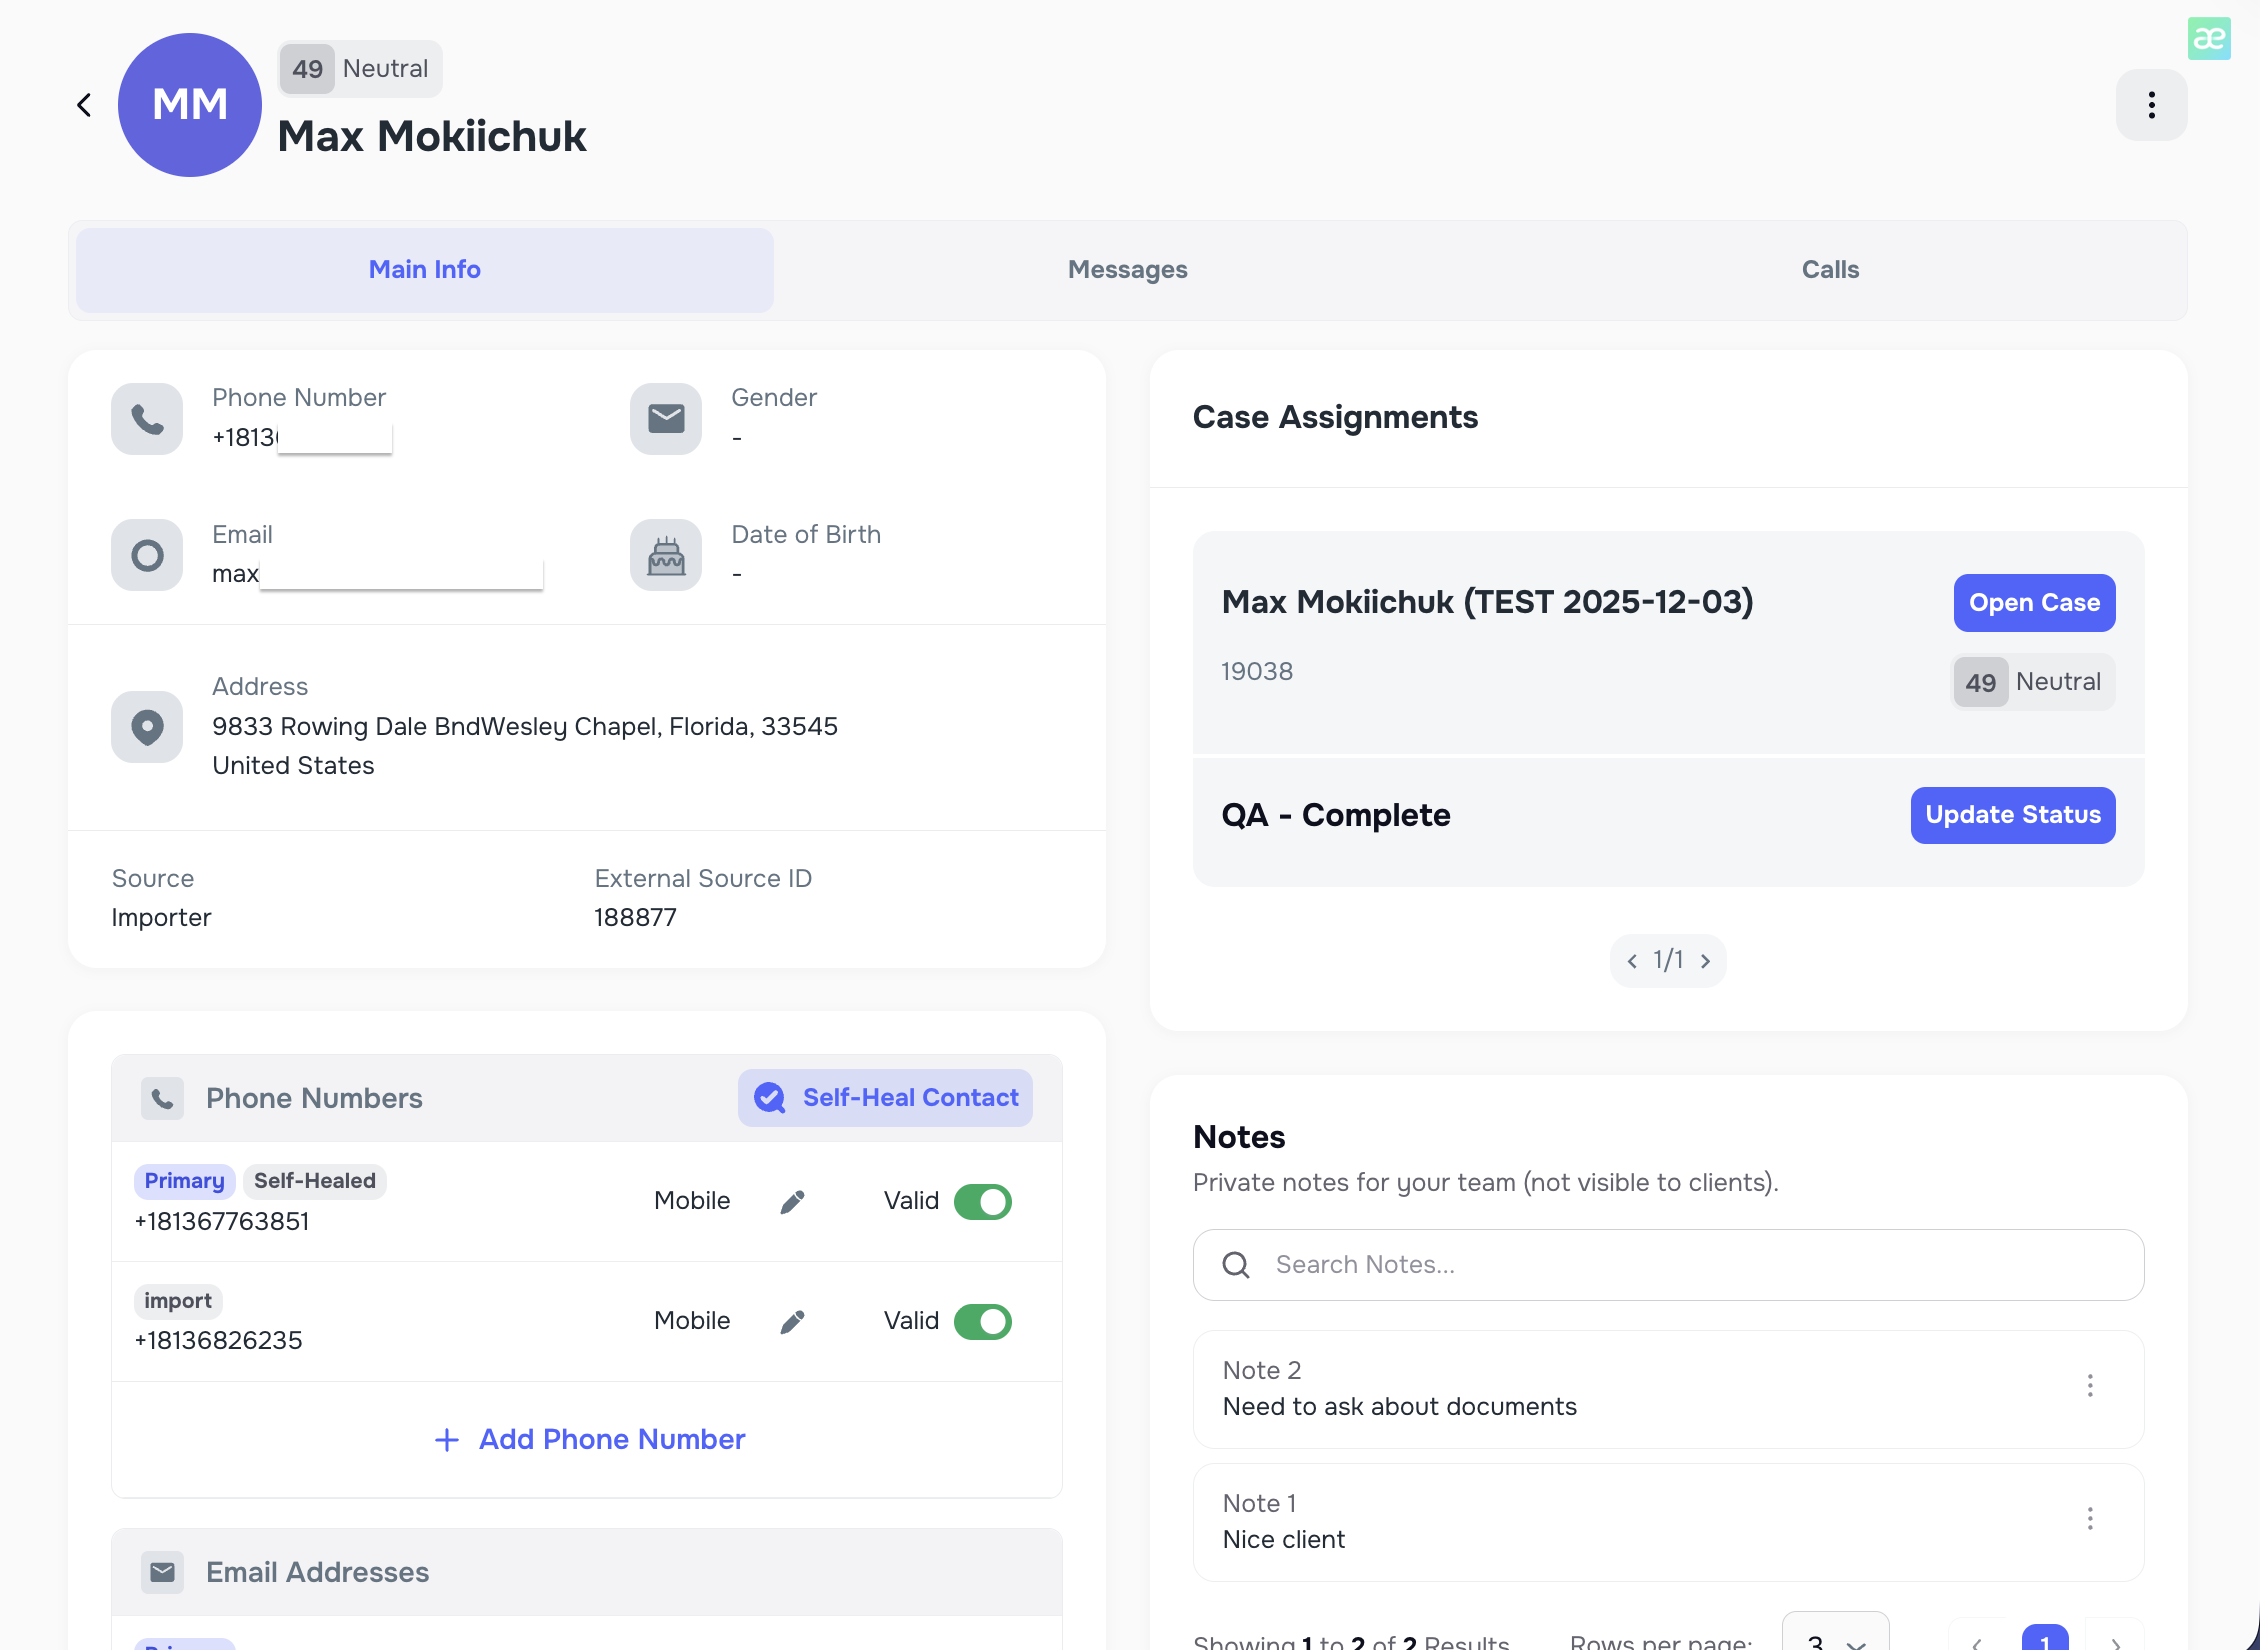Open Rows per page dropdown
The width and height of the screenshot is (2260, 1650).
(x=1835, y=1638)
